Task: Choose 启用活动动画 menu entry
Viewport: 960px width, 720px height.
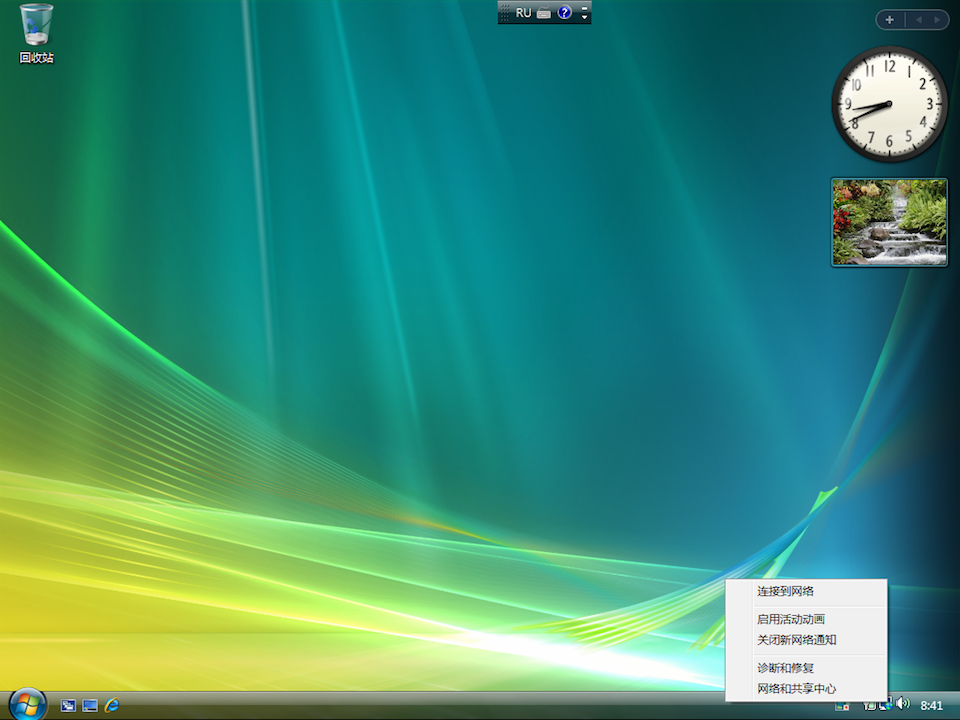Action: point(806,619)
